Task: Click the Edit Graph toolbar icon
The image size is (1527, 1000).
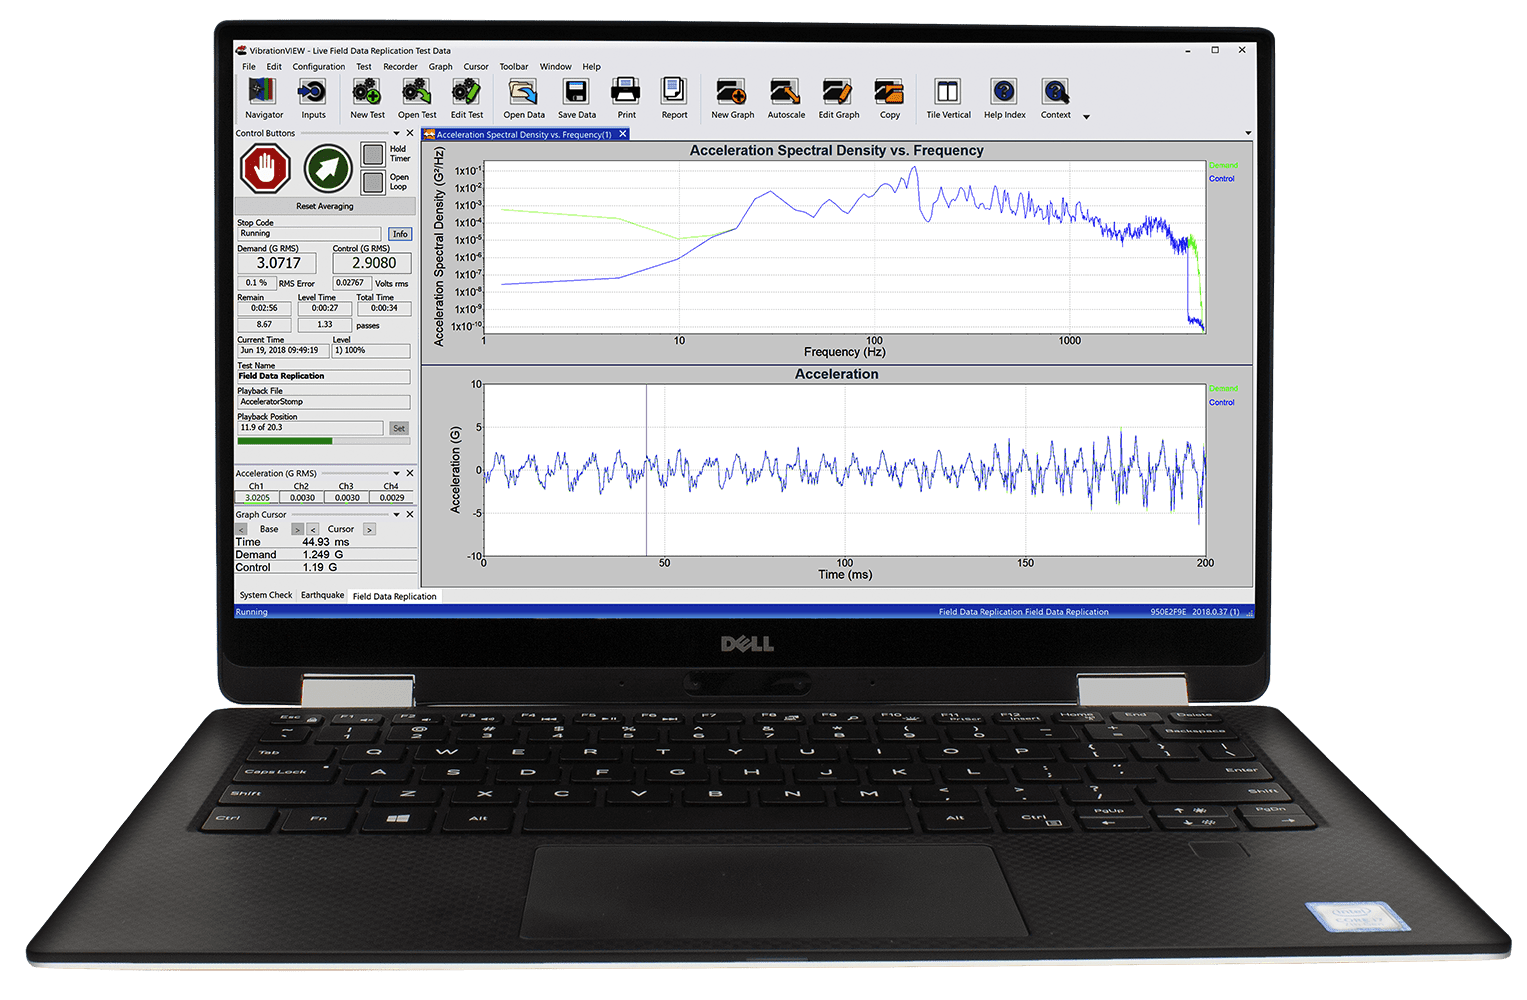Action: 838,92
